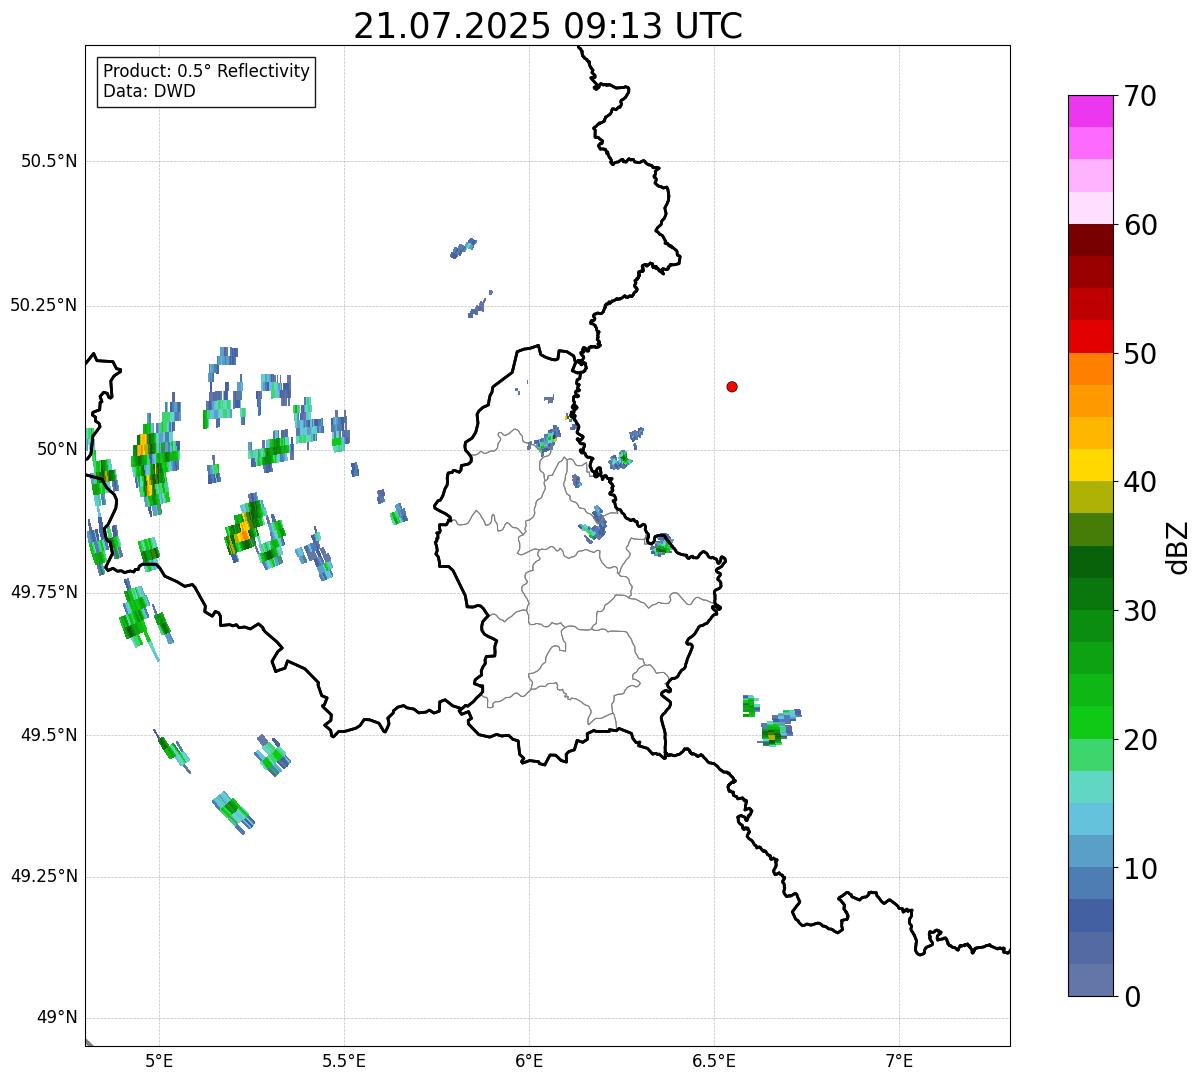1202x1081 pixels.
Task: Click the 6°E longitude label
Action: point(529,1061)
